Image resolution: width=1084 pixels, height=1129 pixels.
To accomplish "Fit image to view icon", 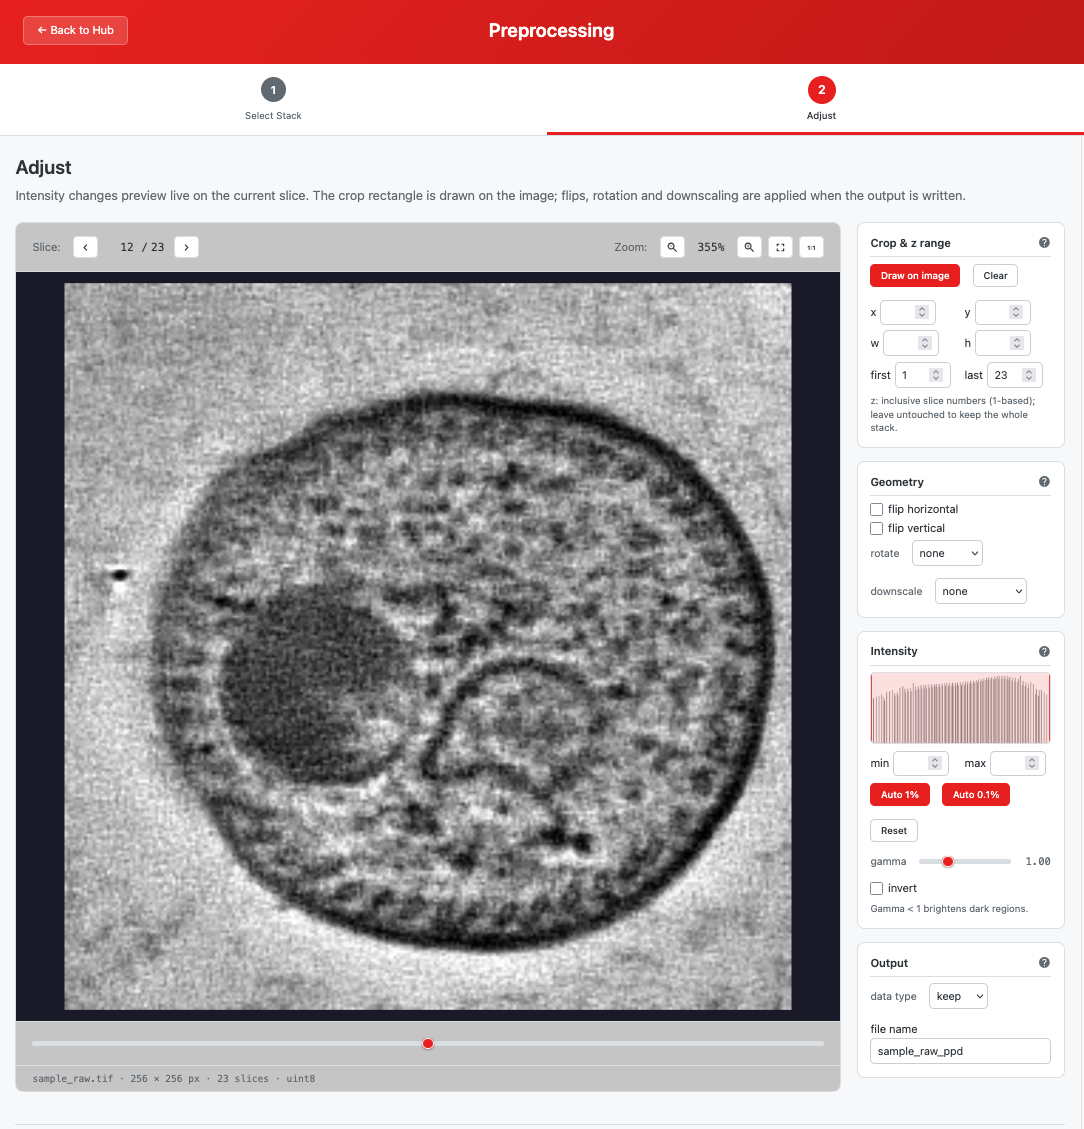I will 780,247.
